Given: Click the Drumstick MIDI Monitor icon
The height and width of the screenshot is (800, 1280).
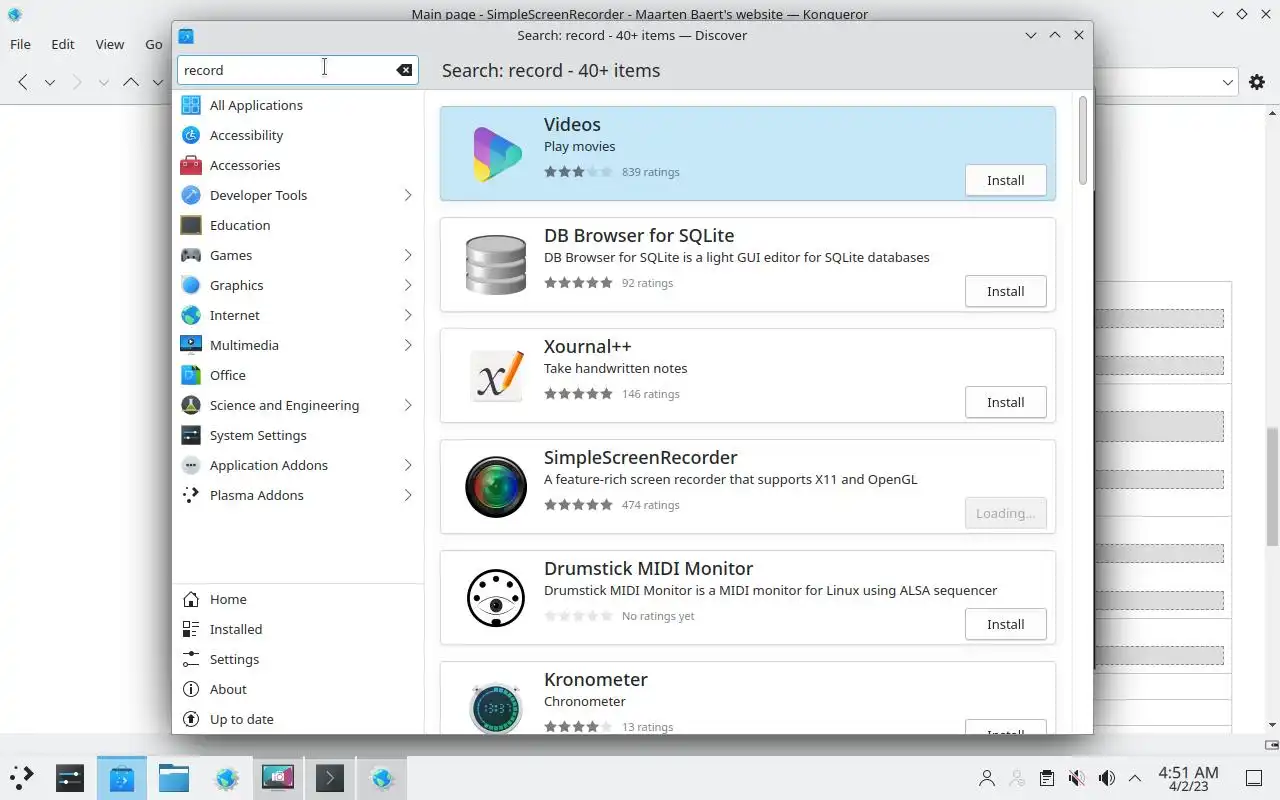Looking at the screenshot, I should click(x=496, y=598).
